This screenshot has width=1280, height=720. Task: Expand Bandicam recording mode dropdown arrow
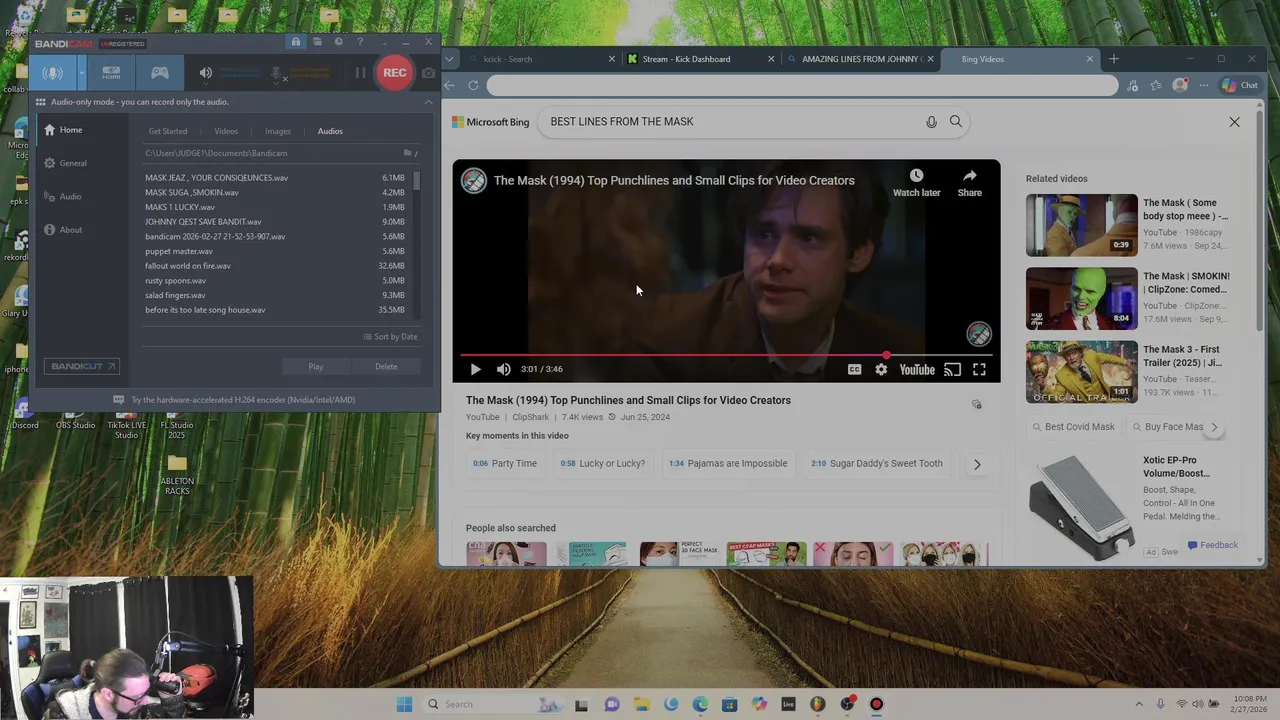[81, 73]
